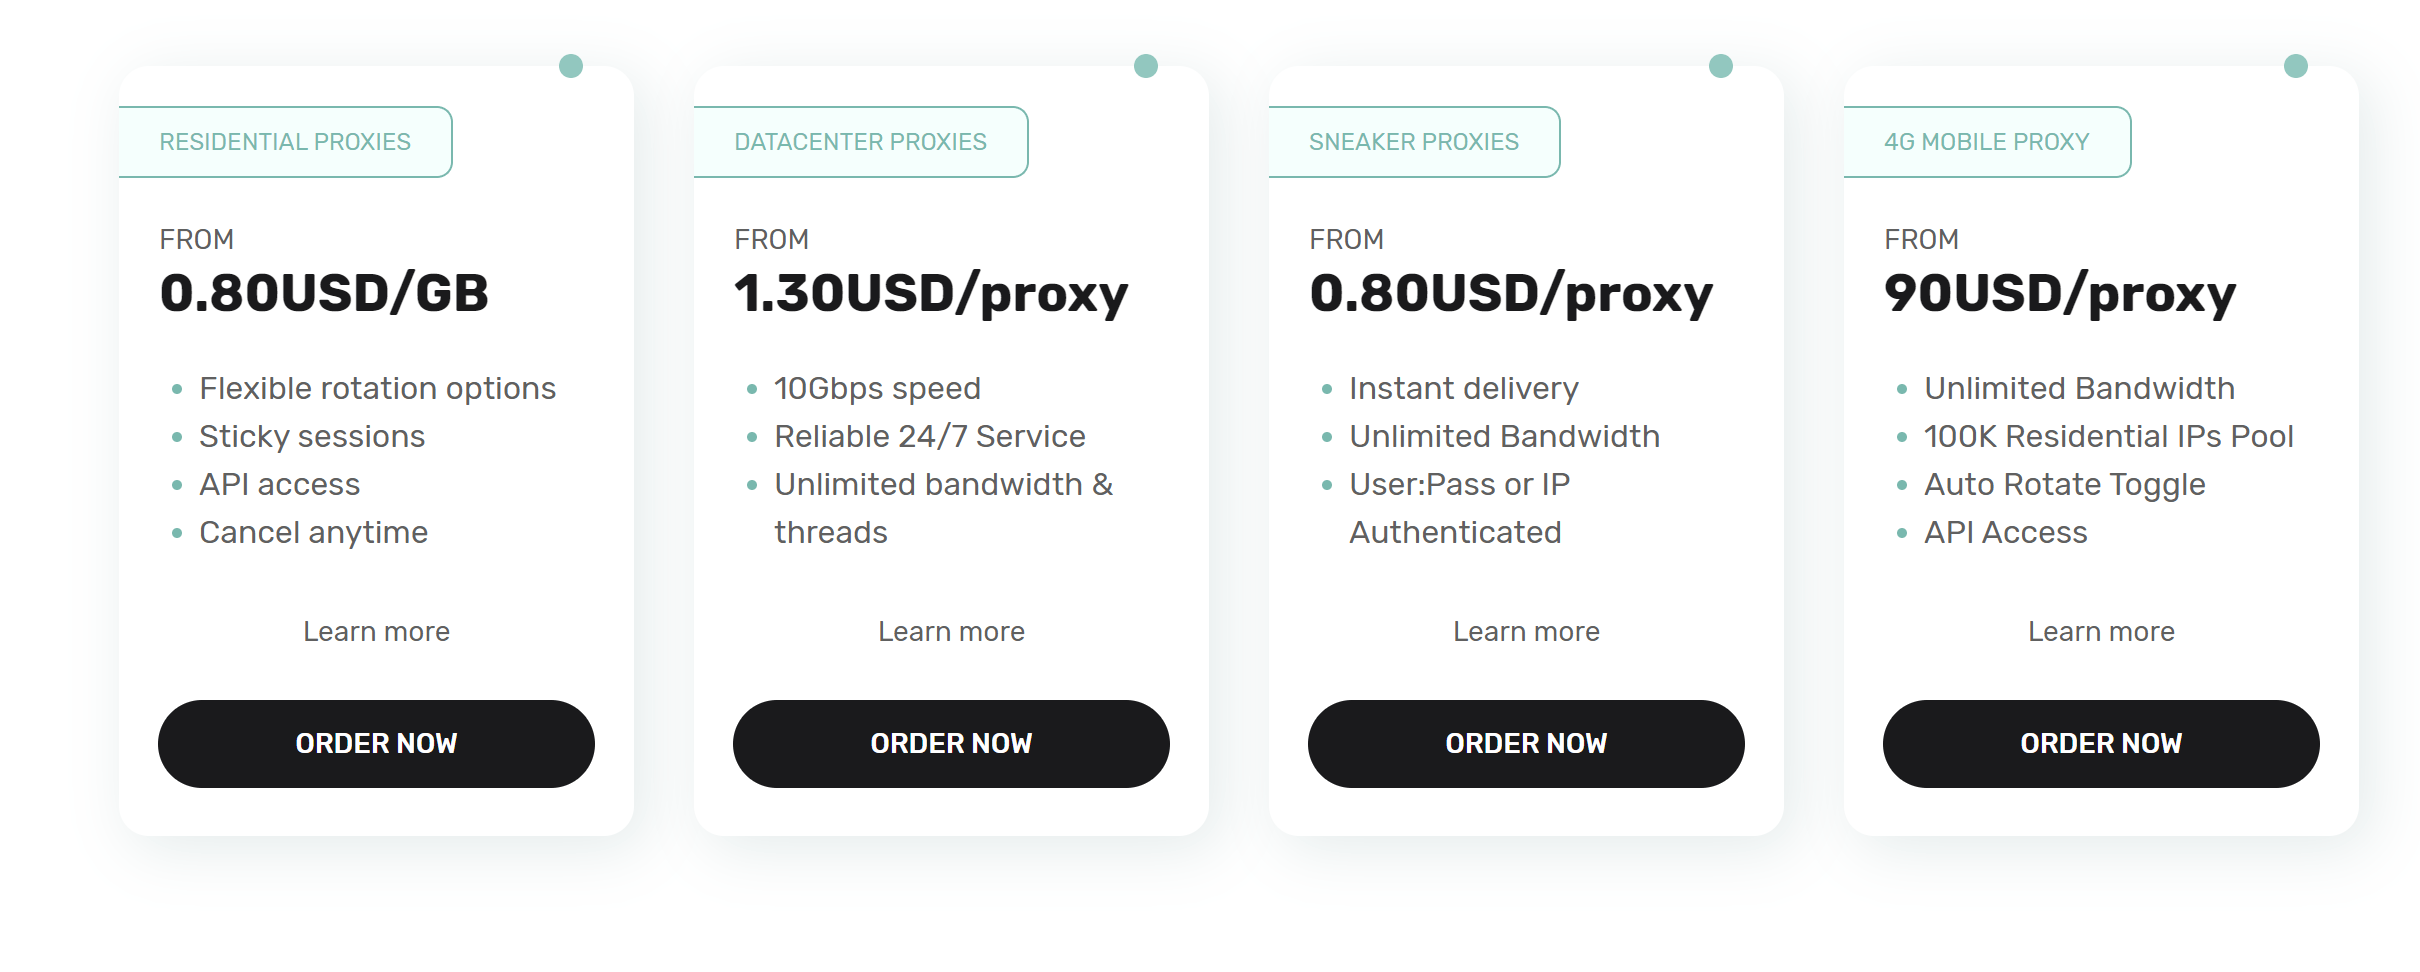Follow Learn more link for 4G Mobile Proxy
The width and height of the screenshot is (2420, 972).
pos(2101,632)
